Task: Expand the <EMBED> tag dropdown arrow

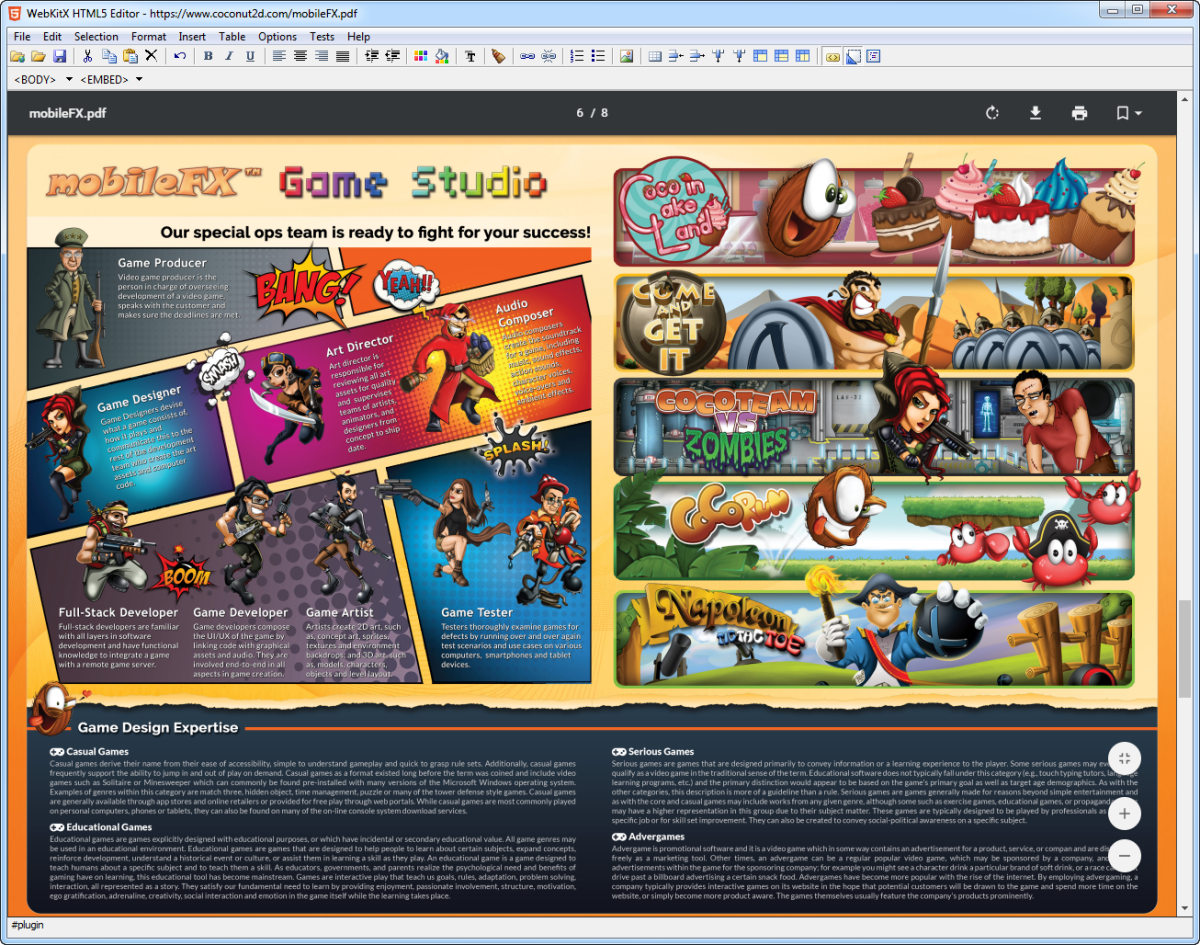Action: pyautogui.click(x=139, y=79)
